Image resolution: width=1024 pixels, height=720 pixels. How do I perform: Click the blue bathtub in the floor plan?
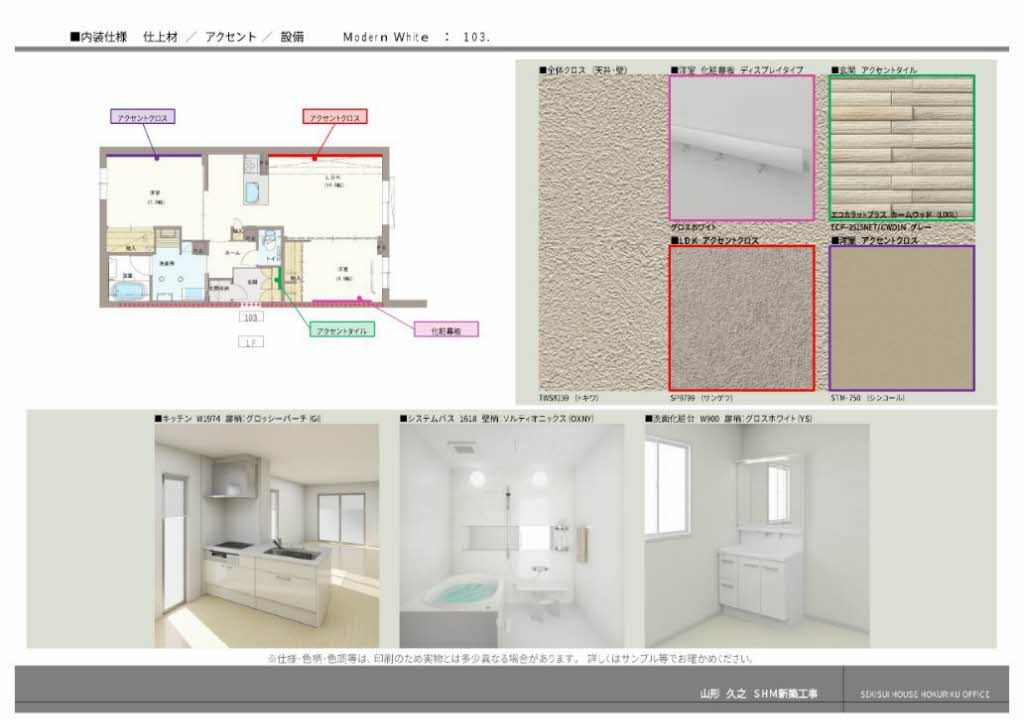tap(129, 291)
